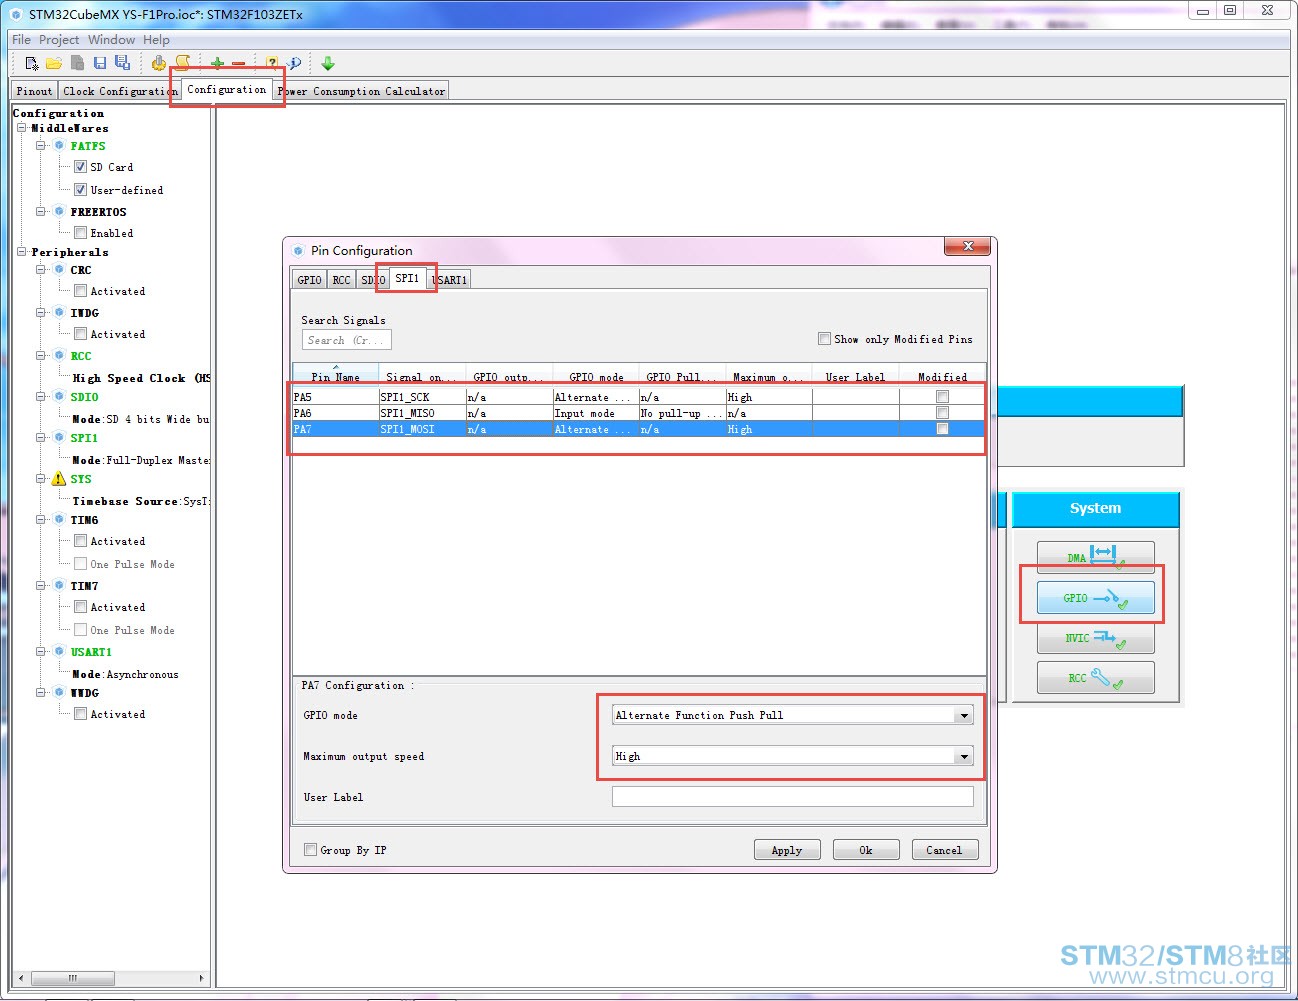Click the Apply button
This screenshot has width=1298, height=1001.
tap(787, 850)
